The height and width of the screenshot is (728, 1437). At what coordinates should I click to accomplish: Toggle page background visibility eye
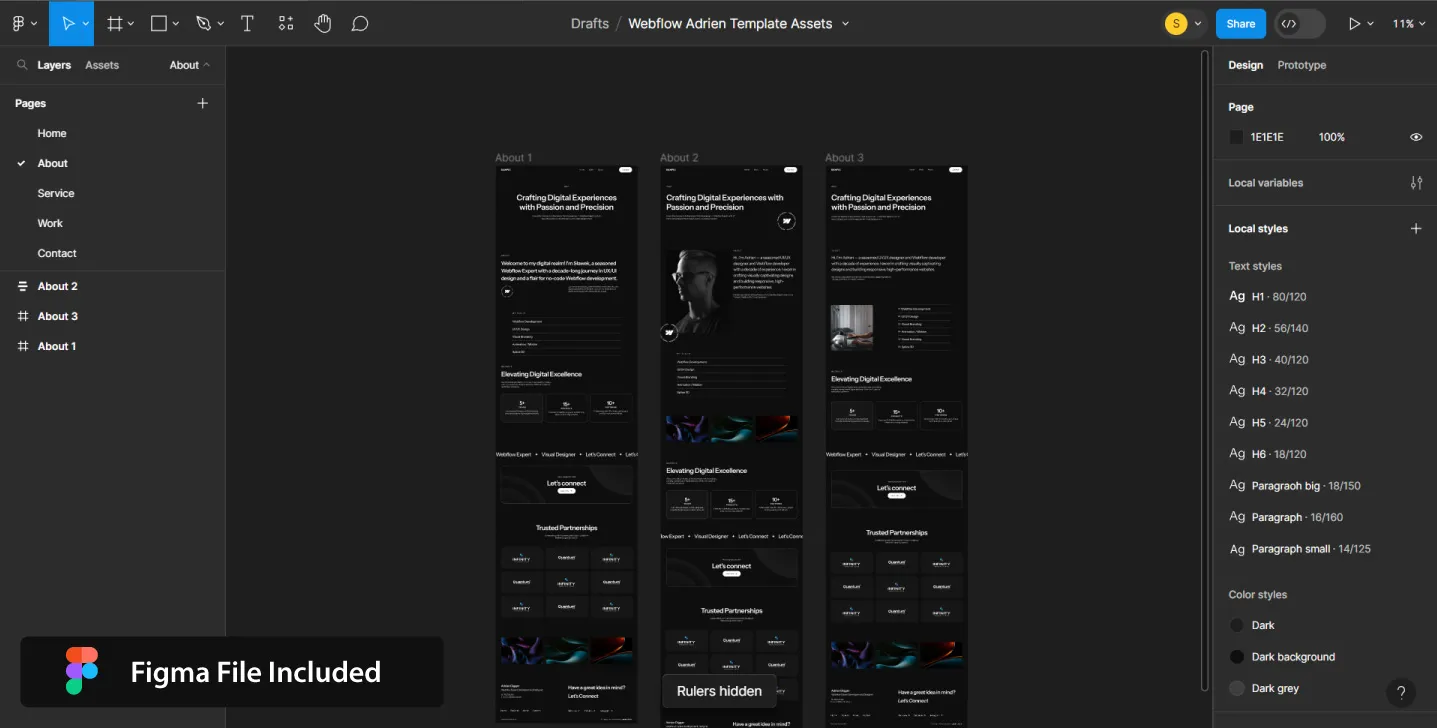[x=1416, y=137]
